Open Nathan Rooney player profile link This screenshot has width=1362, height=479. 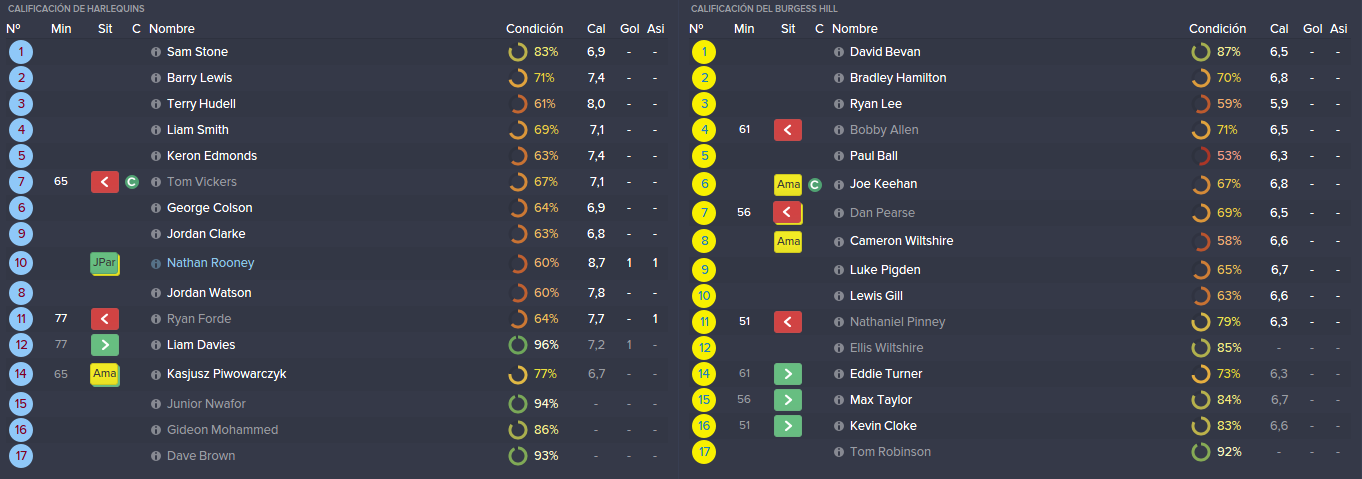pyautogui.click(x=210, y=263)
